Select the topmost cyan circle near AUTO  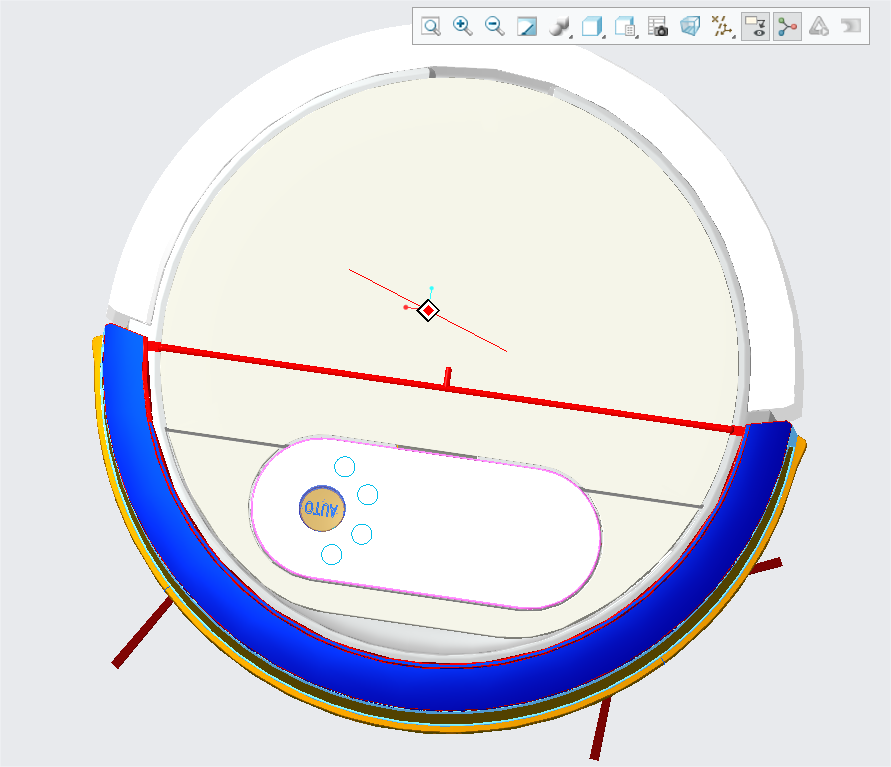coord(344,467)
